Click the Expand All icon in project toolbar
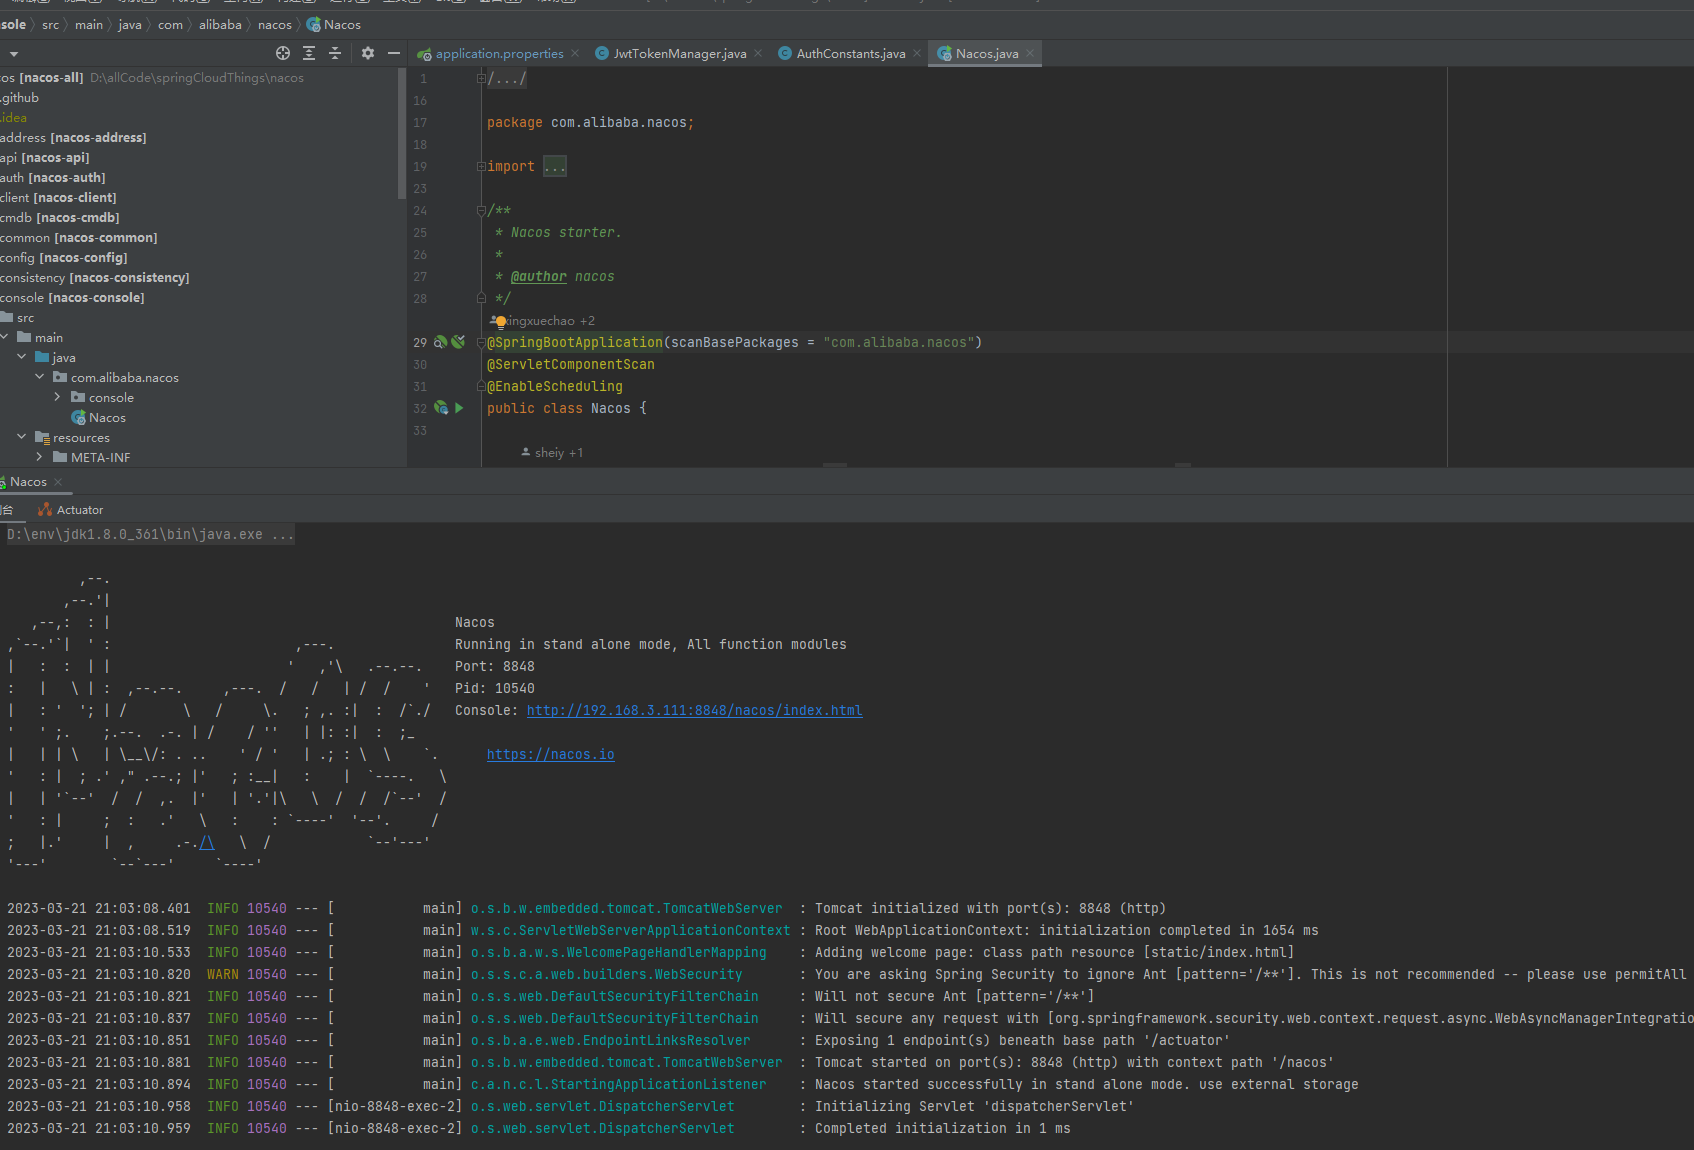 pos(309,53)
